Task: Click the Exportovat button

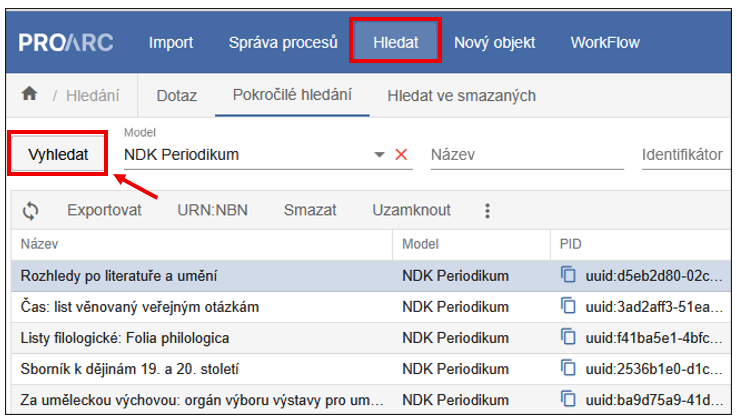Action: click(104, 210)
